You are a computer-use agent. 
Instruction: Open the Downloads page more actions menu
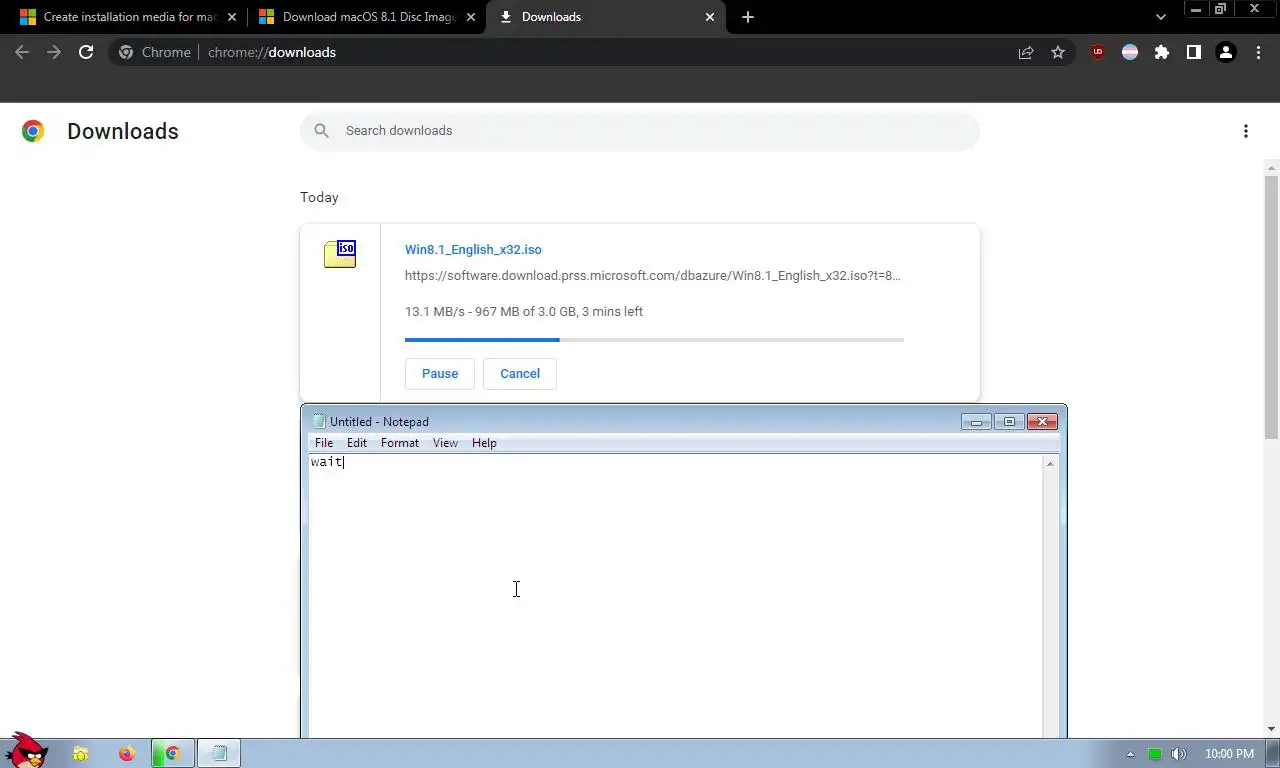[1246, 131]
